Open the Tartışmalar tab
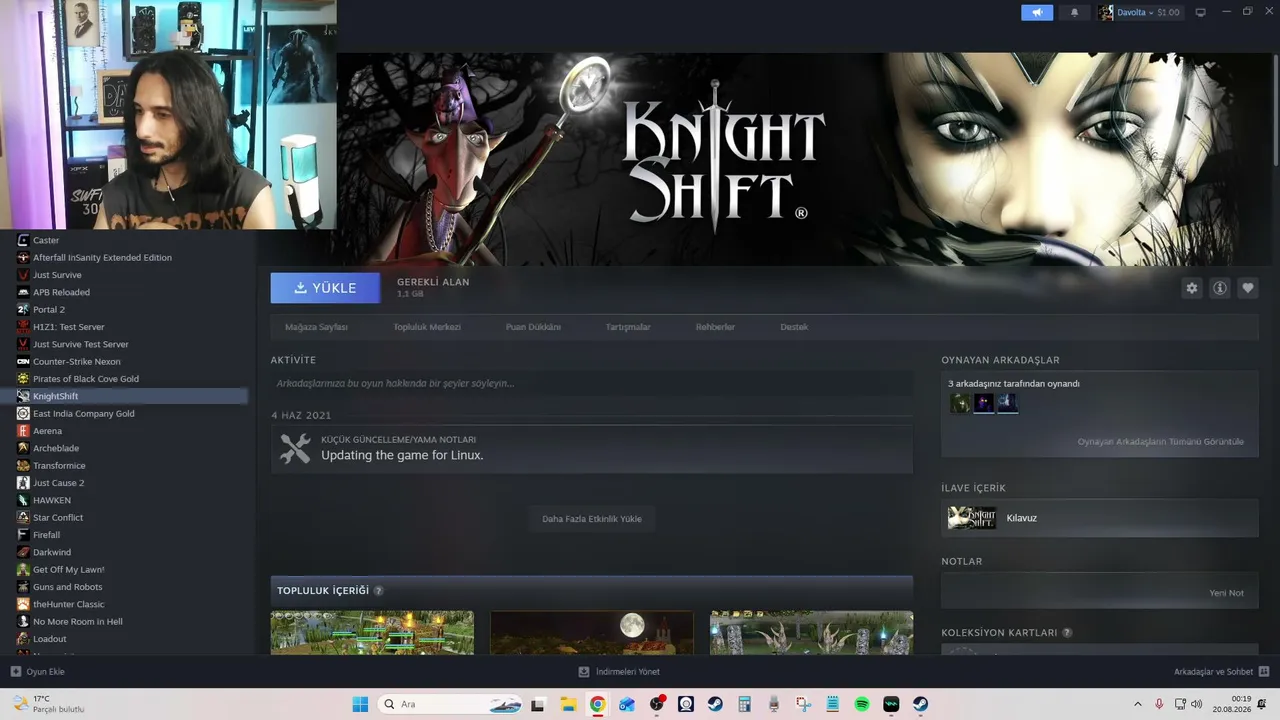 628,327
